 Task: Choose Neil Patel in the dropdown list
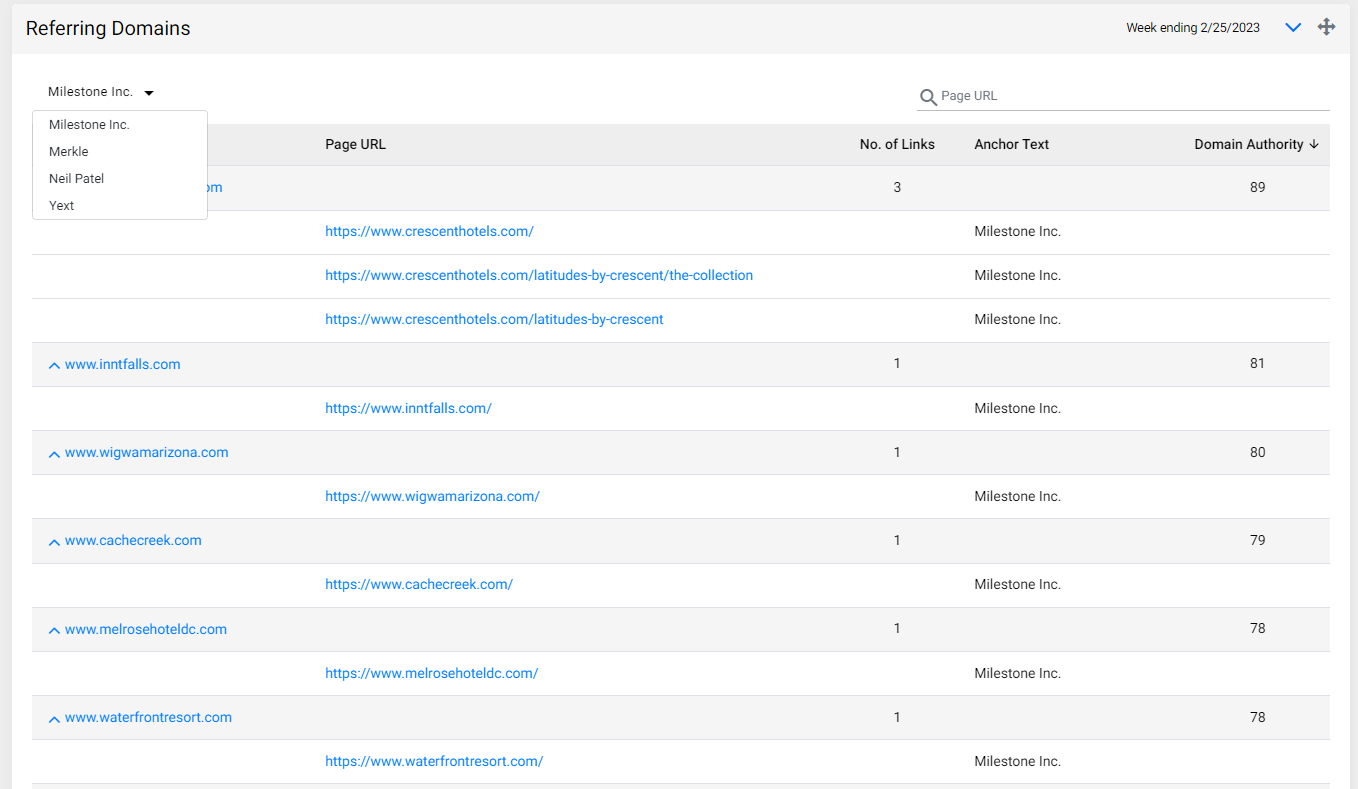(x=120, y=179)
